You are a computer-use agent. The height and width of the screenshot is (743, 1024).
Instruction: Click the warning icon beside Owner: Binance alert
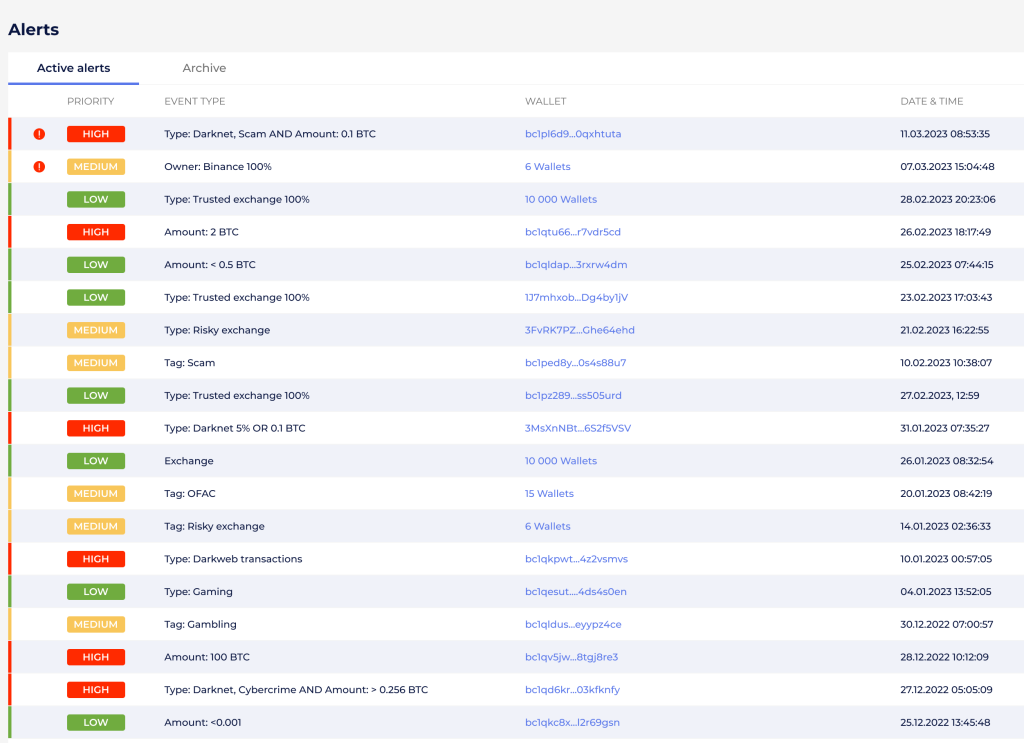click(39, 167)
